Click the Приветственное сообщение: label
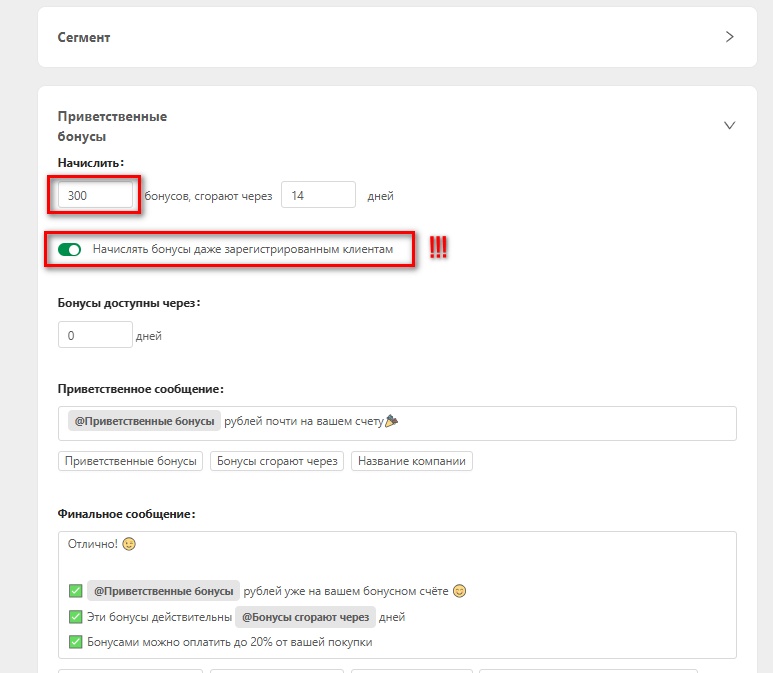This screenshot has height=673, width=773. [x=141, y=389]
